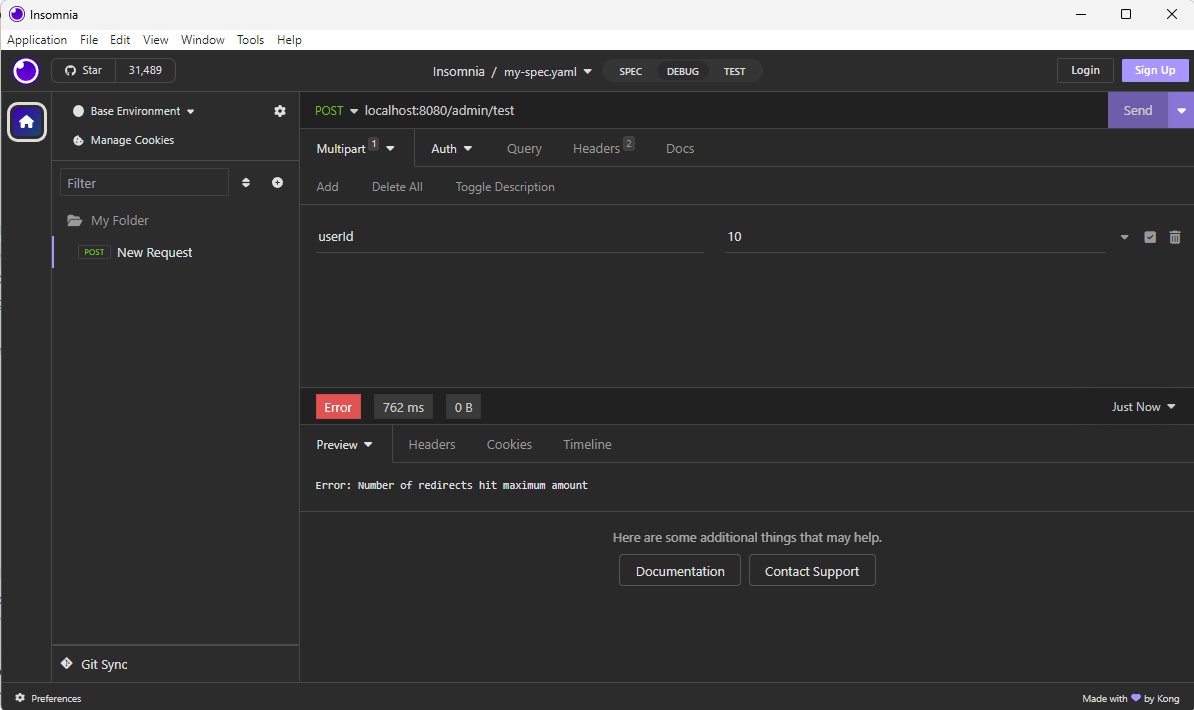This screenshot has width=1194, height=710.
Task: Open Git Sync in the sidebar
Action: pyautogui.click(x=103, y=664)
